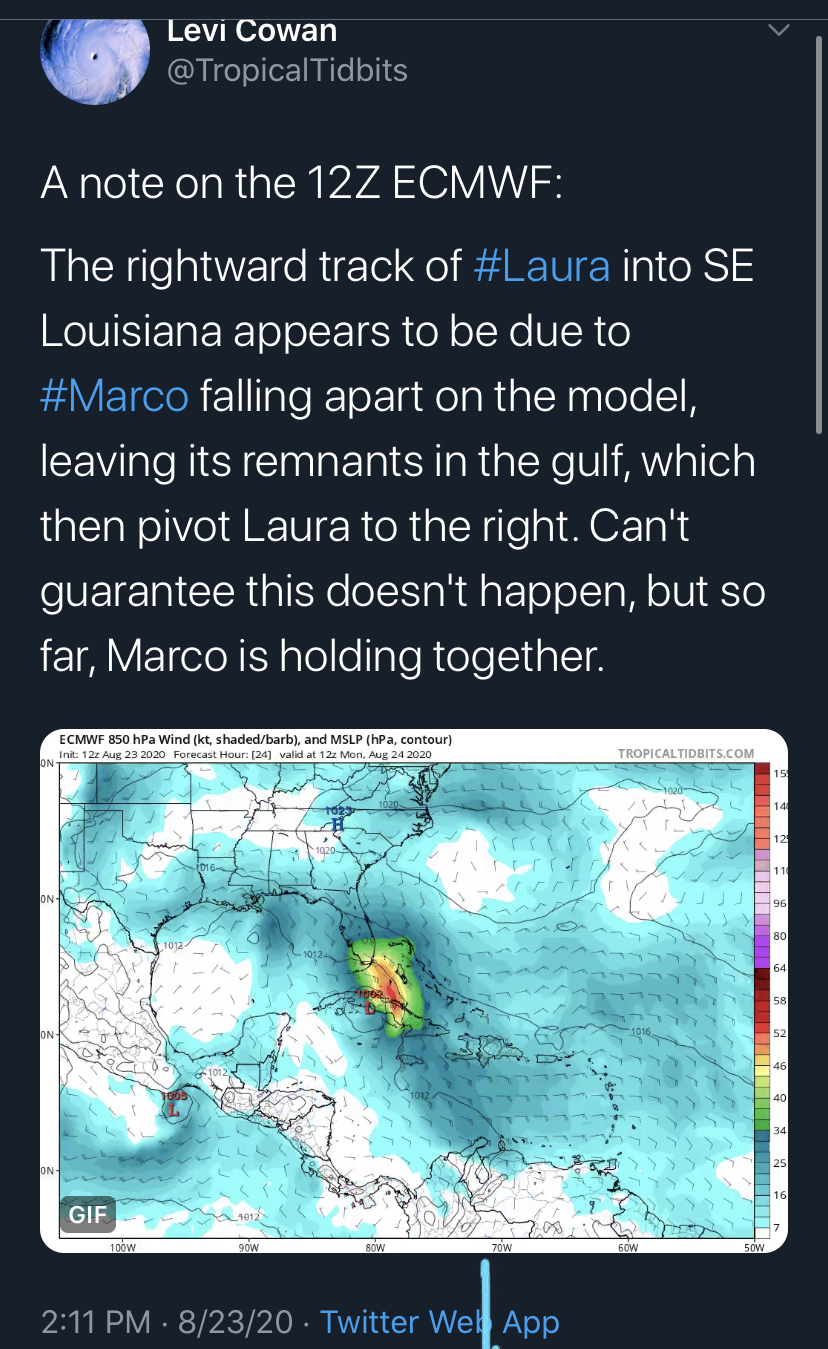Click the TROPICALTIDBITS.COM watermark
This screenshot has height=1349, width=828.
(686, 753)
